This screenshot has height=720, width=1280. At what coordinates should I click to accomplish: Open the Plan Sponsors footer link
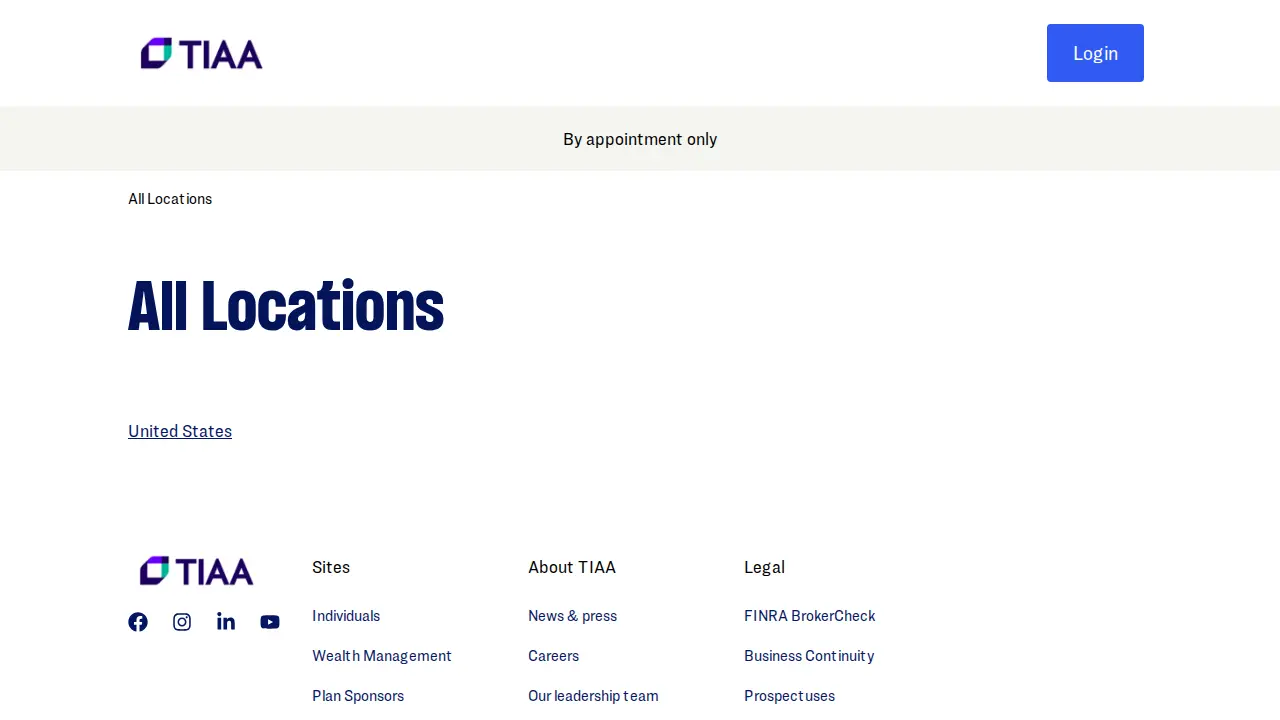coord(358,696)
